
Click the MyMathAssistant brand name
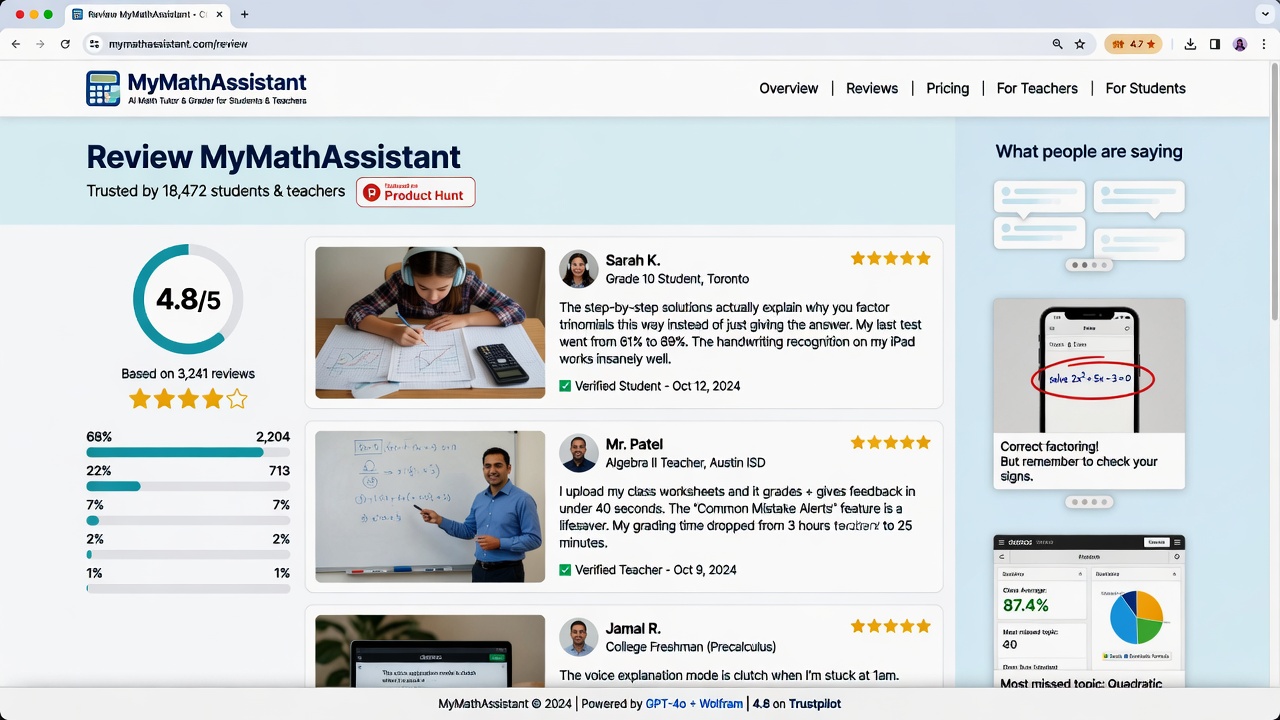[217, 82]
